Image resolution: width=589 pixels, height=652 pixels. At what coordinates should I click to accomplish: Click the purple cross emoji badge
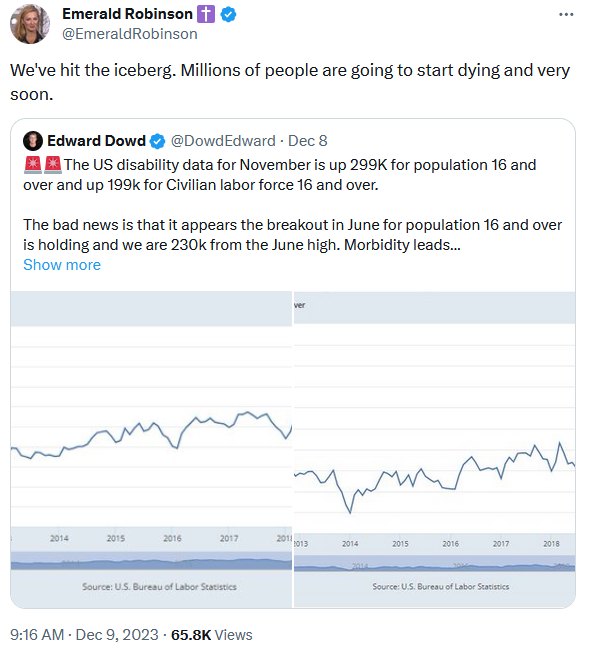pos(206,15)
